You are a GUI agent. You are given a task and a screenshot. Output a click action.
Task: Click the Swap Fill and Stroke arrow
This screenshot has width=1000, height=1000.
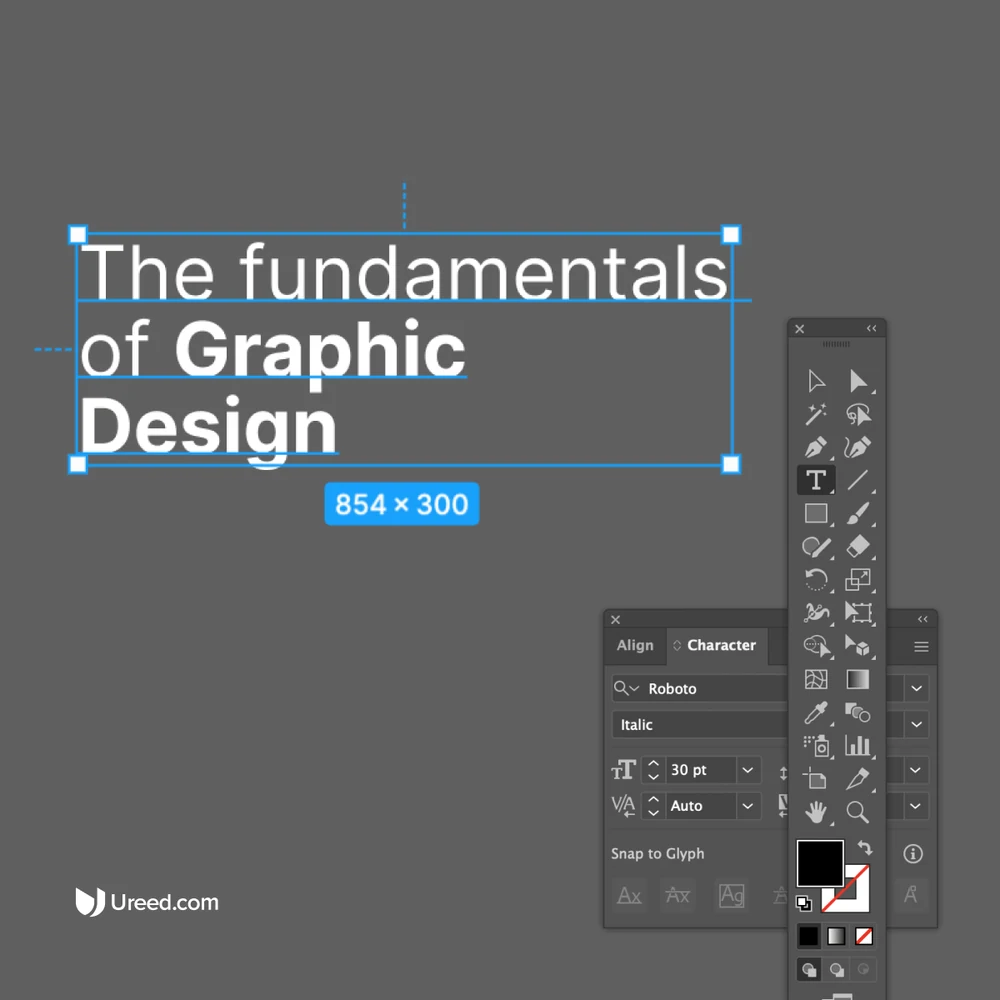pos(865,848)
